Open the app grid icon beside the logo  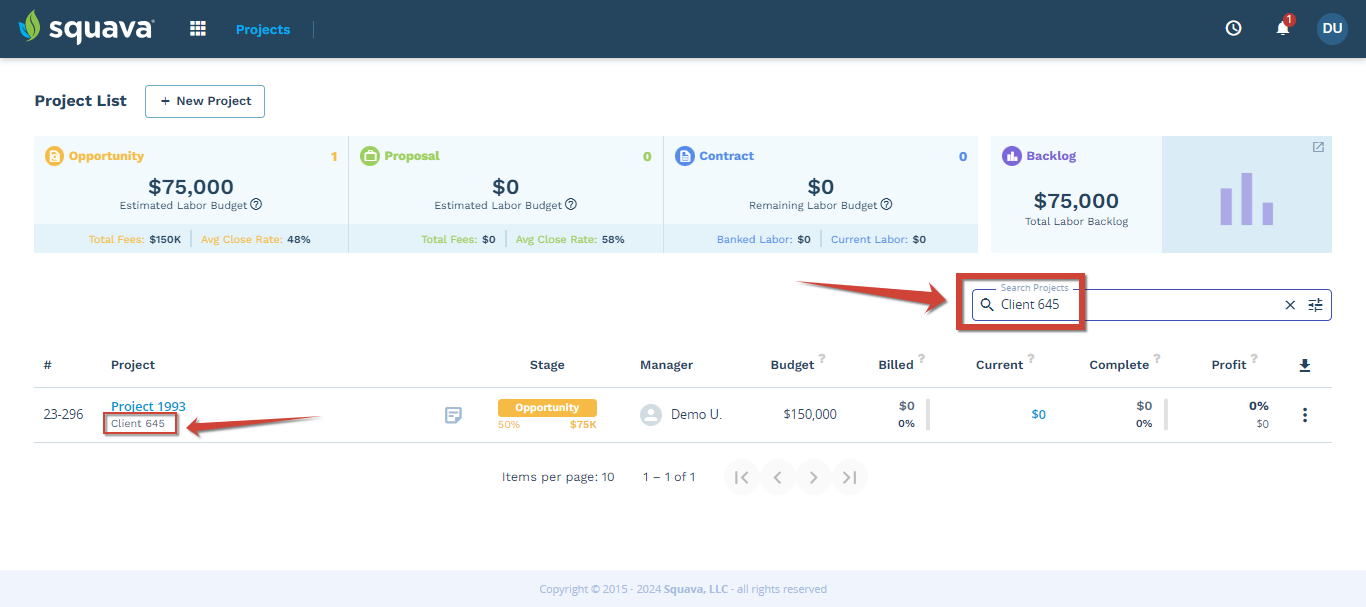click(197, 28)
